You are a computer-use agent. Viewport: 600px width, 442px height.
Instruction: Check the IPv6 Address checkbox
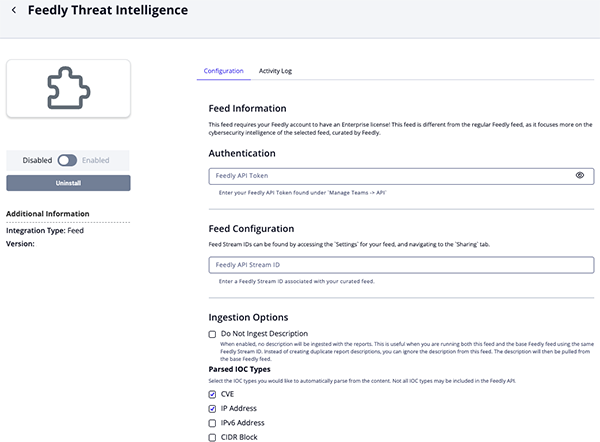pos(212,423)
